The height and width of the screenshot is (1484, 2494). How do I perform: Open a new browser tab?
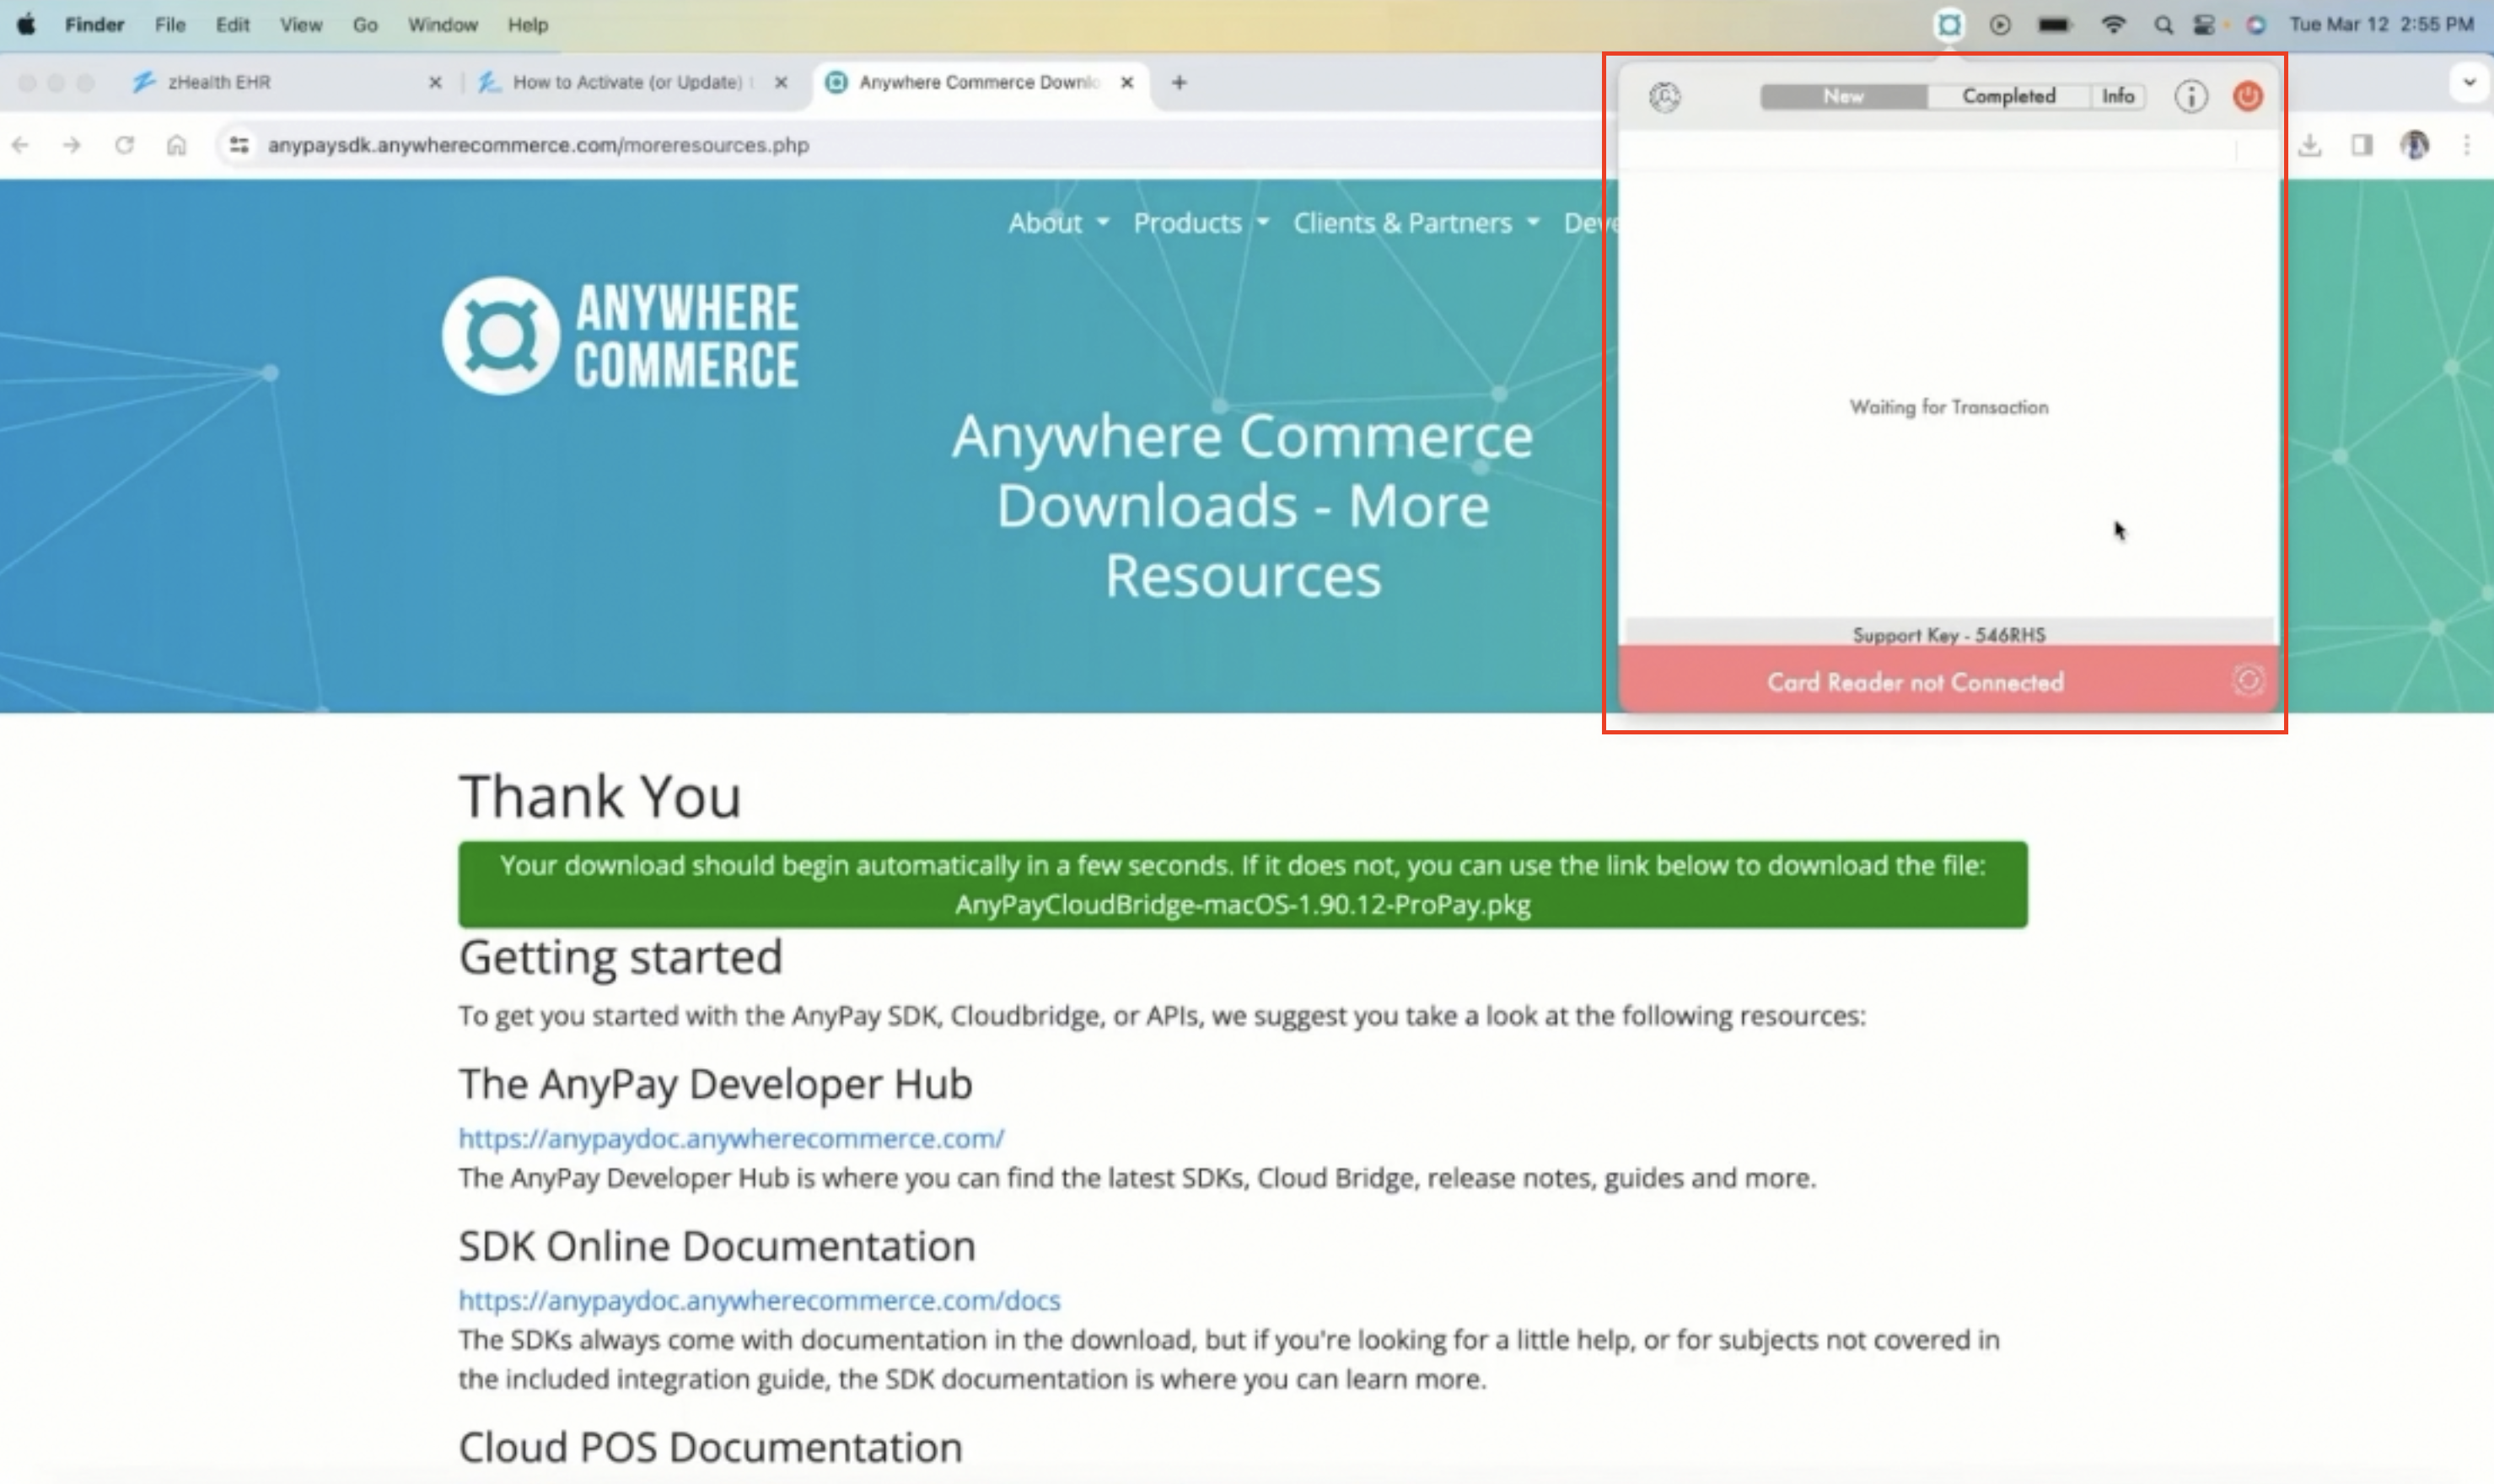[1179, 82]
